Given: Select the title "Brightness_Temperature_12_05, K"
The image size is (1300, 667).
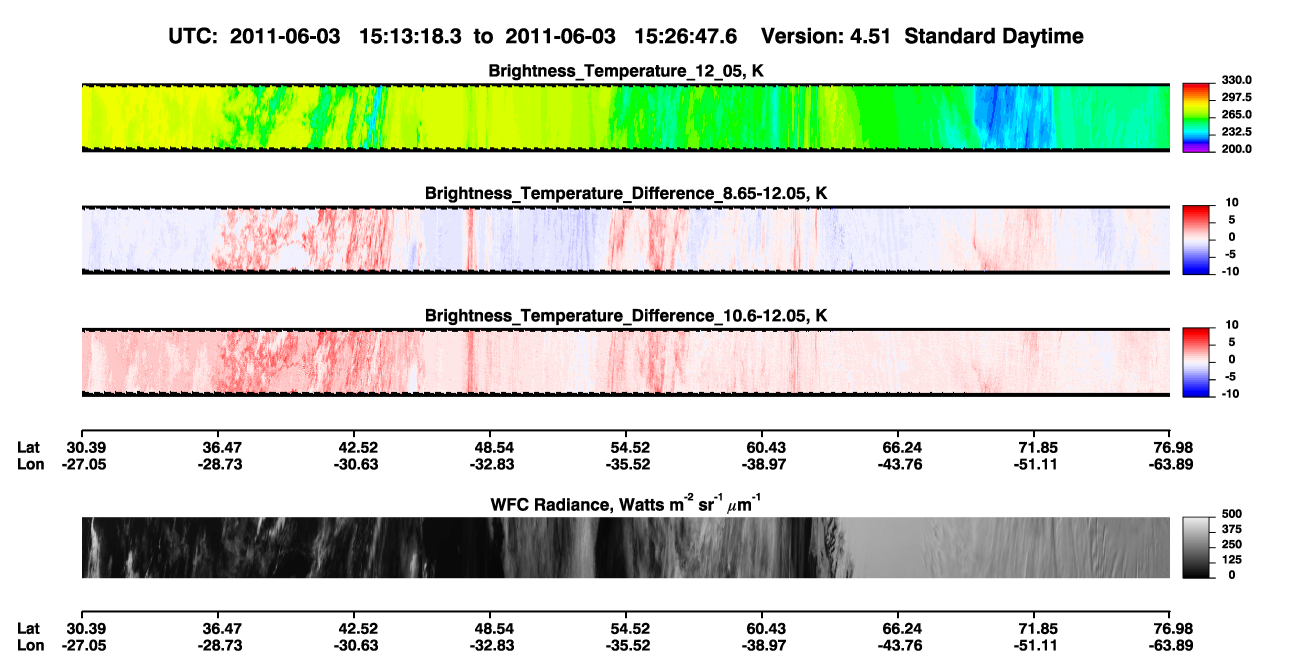Looking at the screenshot, I should click(x=626, y=71).
